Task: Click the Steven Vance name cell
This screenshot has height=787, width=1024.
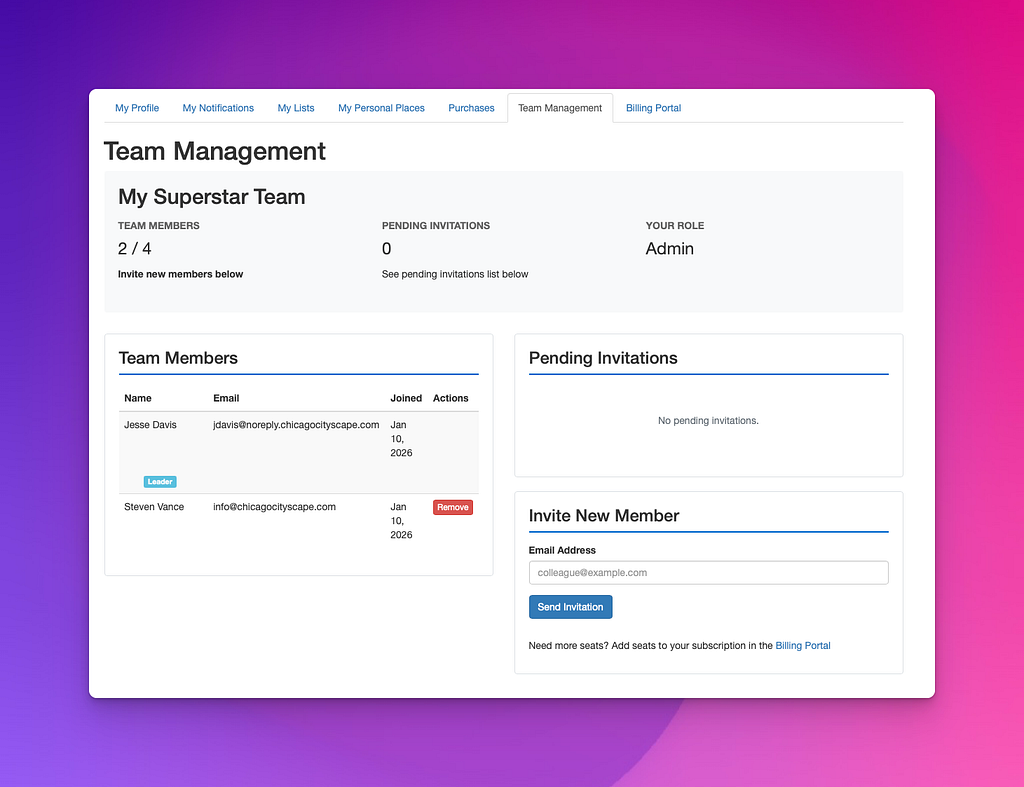Action: click(154, 507)
